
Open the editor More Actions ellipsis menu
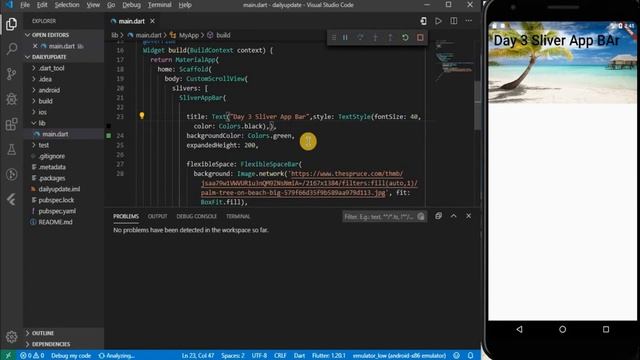tap(469, 21)
